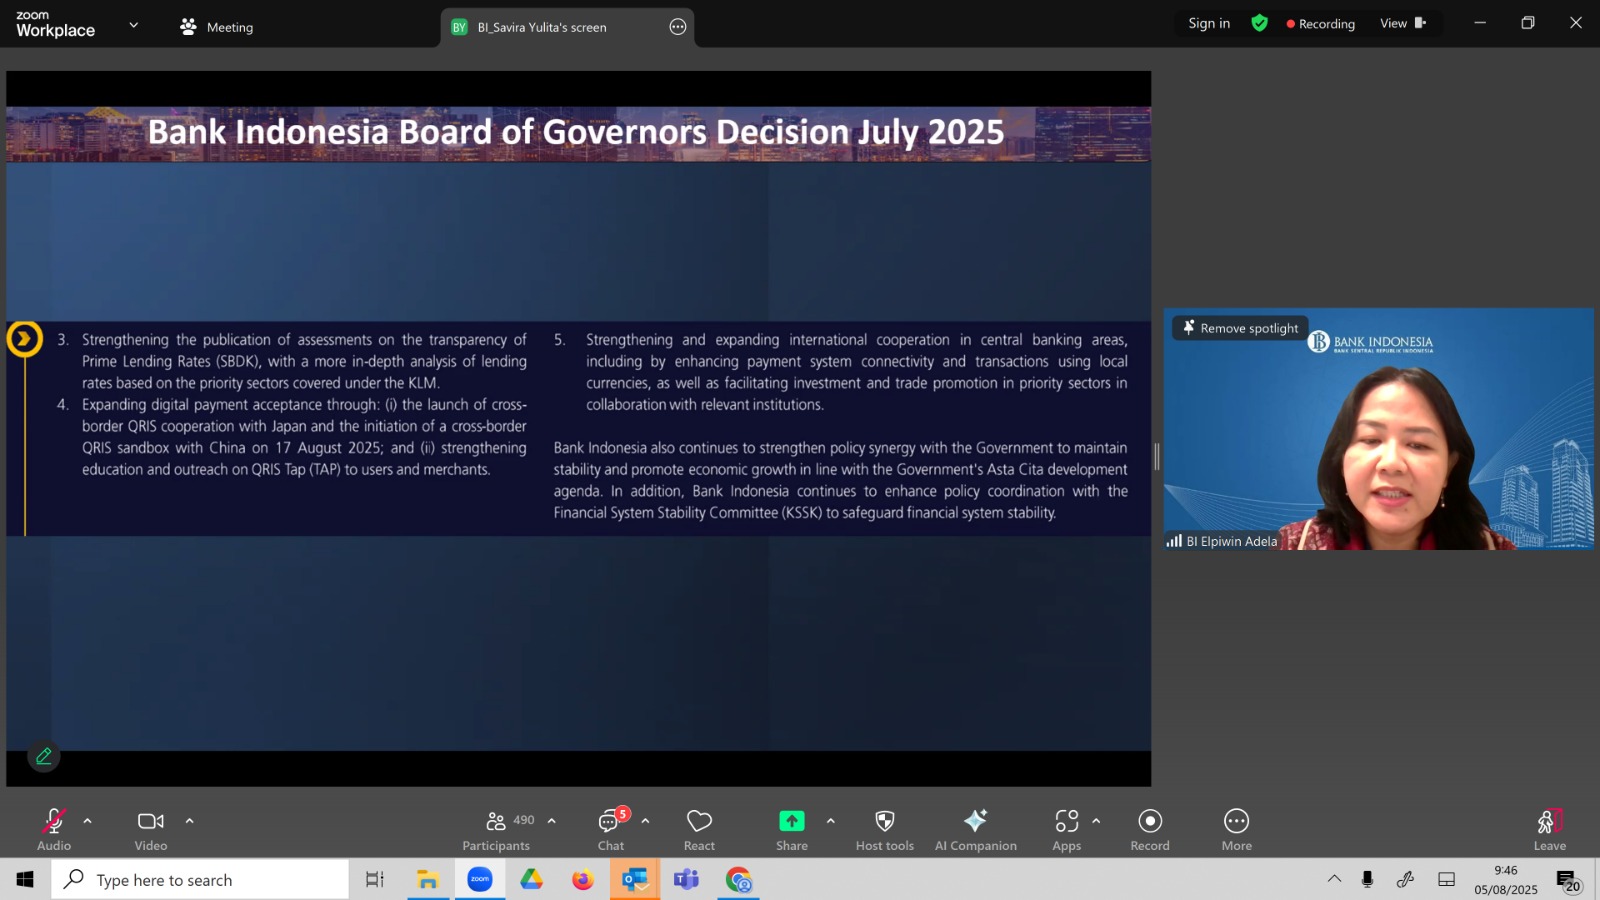The height and width of the screenshot is (900, 1600).
Task: Toggle the Video camera
Action: tap(151, 830)
